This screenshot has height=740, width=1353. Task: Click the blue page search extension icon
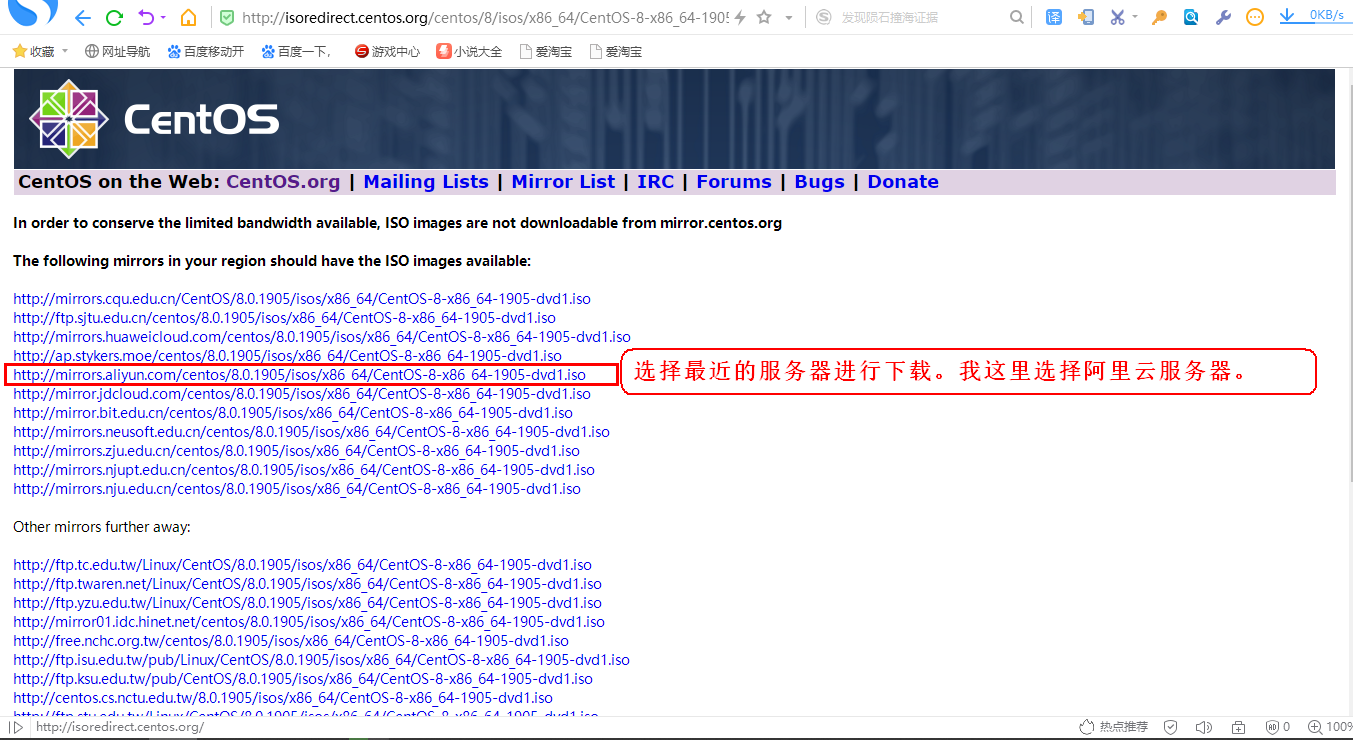tap(1191, 17)
